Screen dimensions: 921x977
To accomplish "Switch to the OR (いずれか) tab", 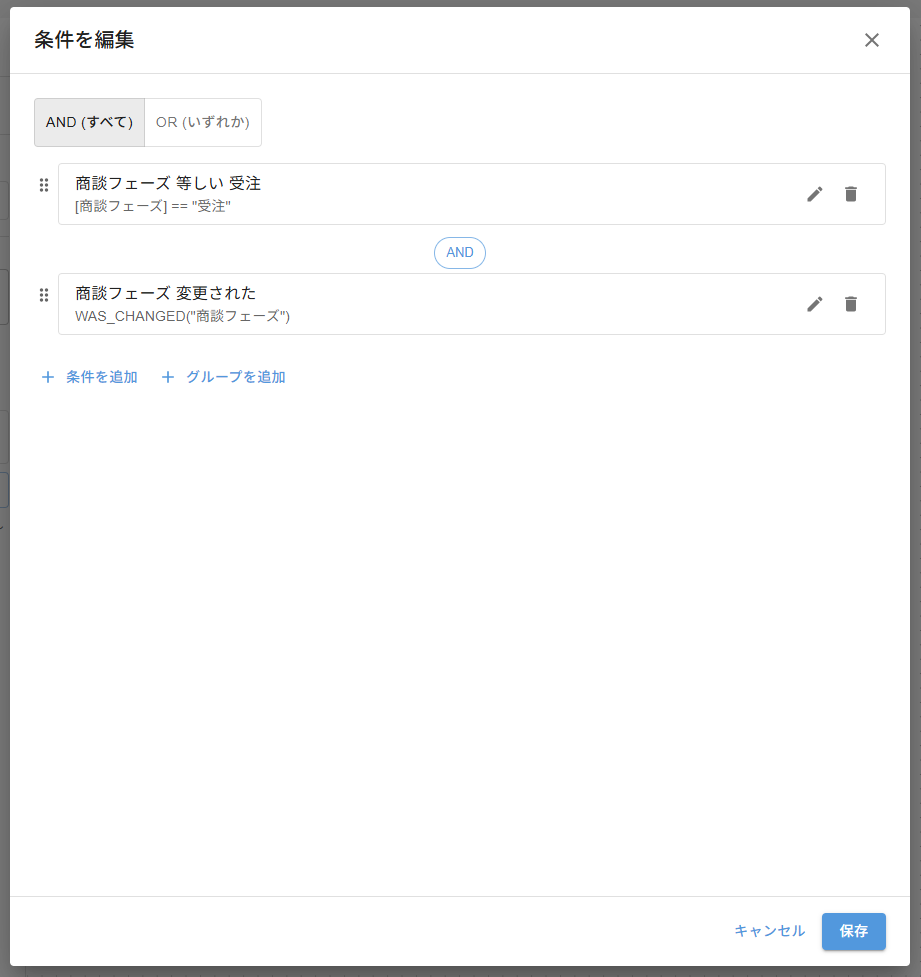I will 203,122.
